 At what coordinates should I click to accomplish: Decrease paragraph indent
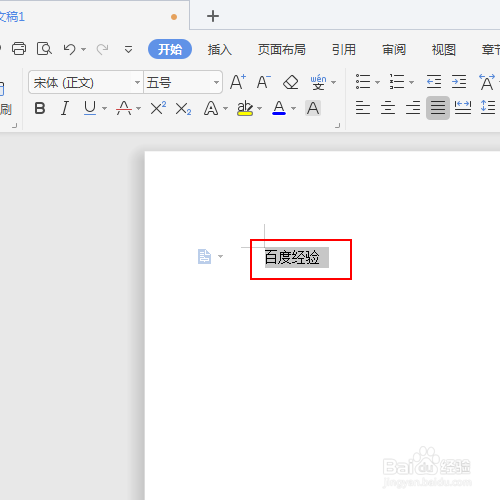434,82
